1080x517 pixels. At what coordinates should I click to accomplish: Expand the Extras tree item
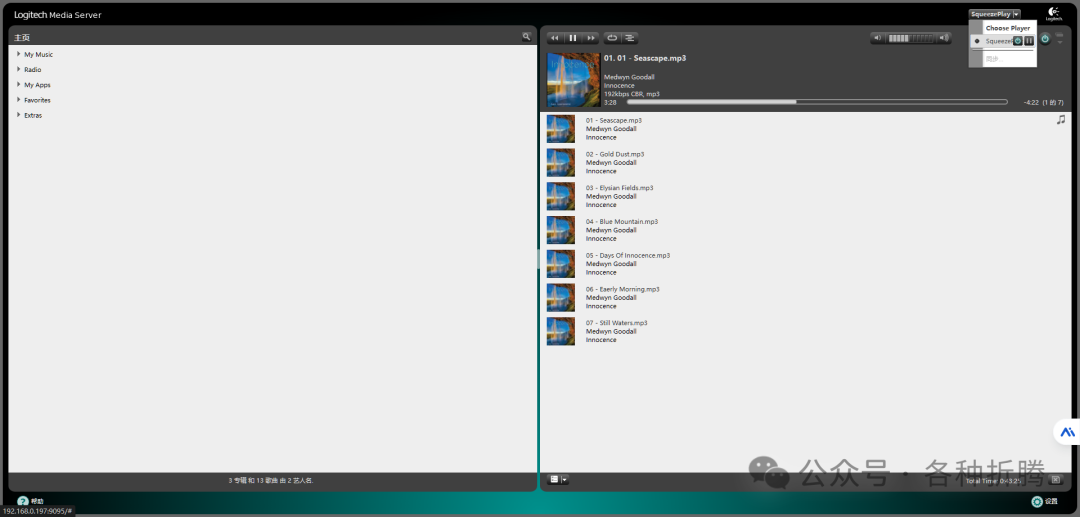coord(19,114)
